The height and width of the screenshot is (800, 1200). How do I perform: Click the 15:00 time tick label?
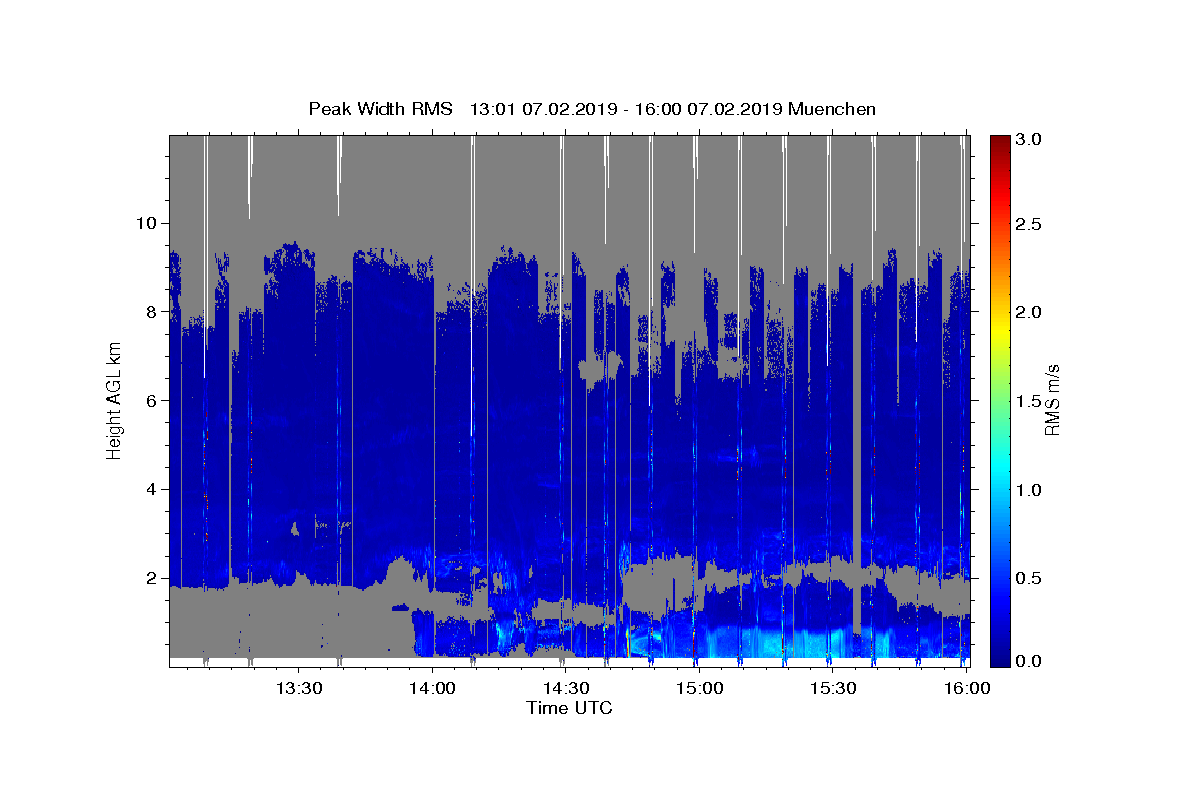click(699, 688)
